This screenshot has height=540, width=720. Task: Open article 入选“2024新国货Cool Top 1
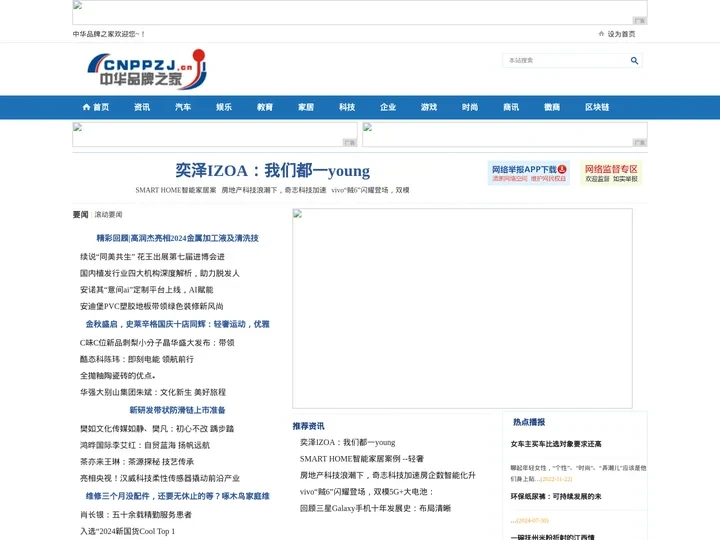(127, 531)
